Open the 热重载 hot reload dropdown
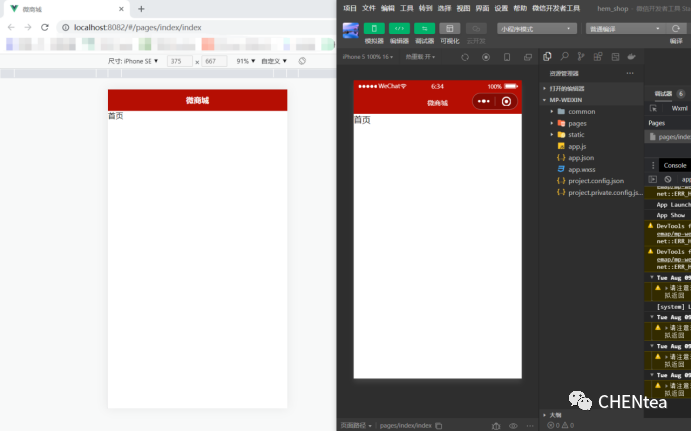Viewport: 691px width, 431px height. point(420,57)
